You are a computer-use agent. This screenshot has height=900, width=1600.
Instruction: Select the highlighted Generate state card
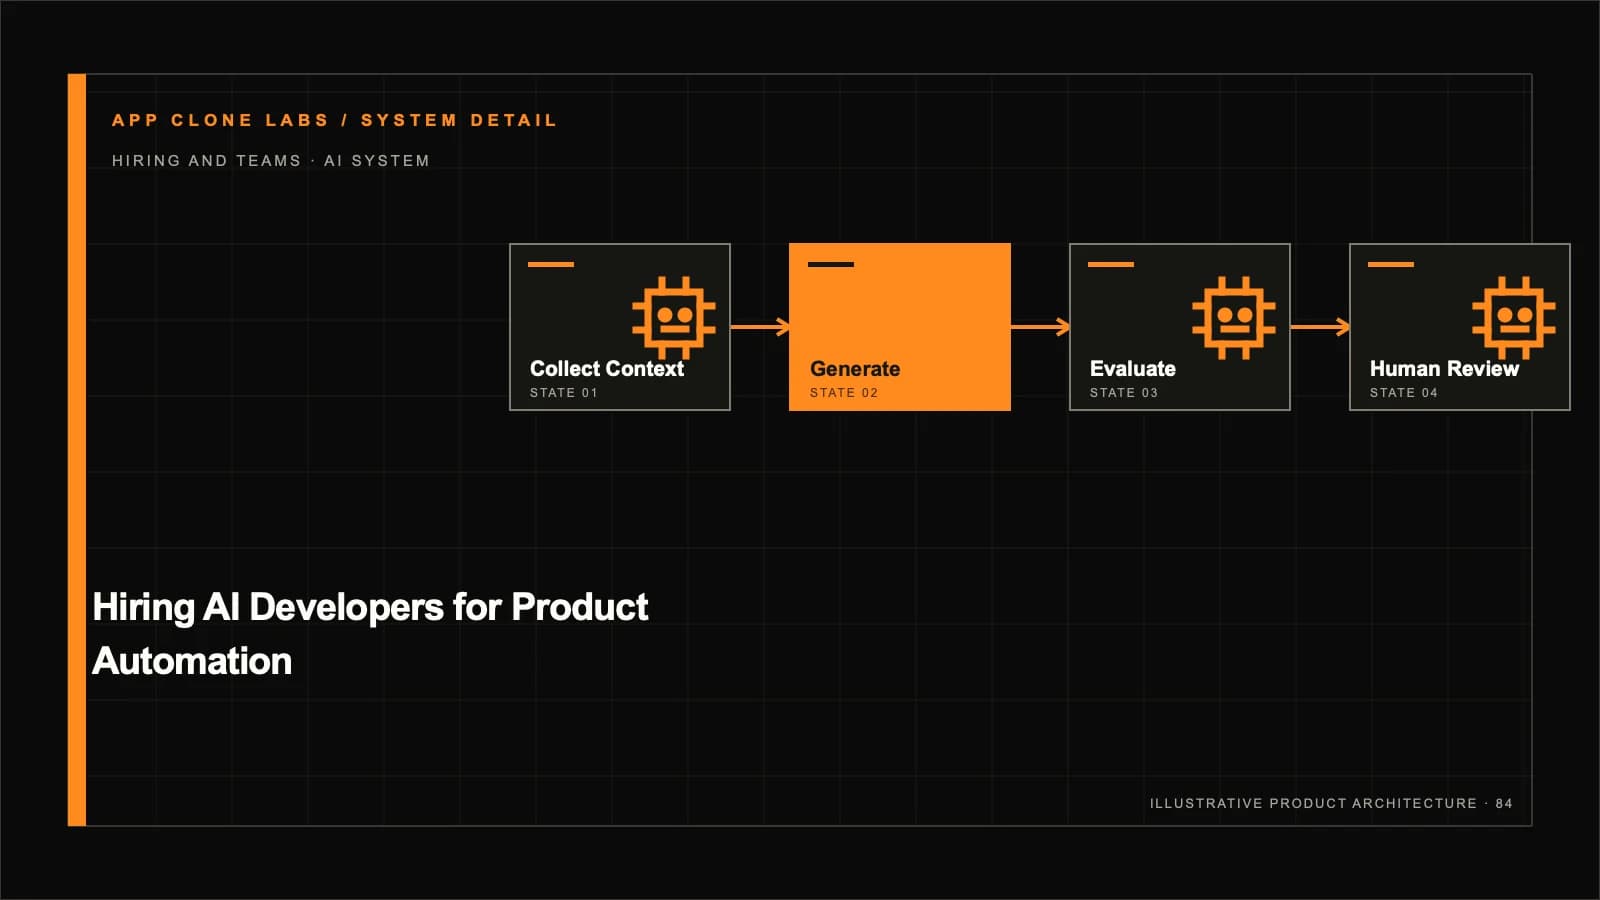pyautogui.click(x=900, y=327)
